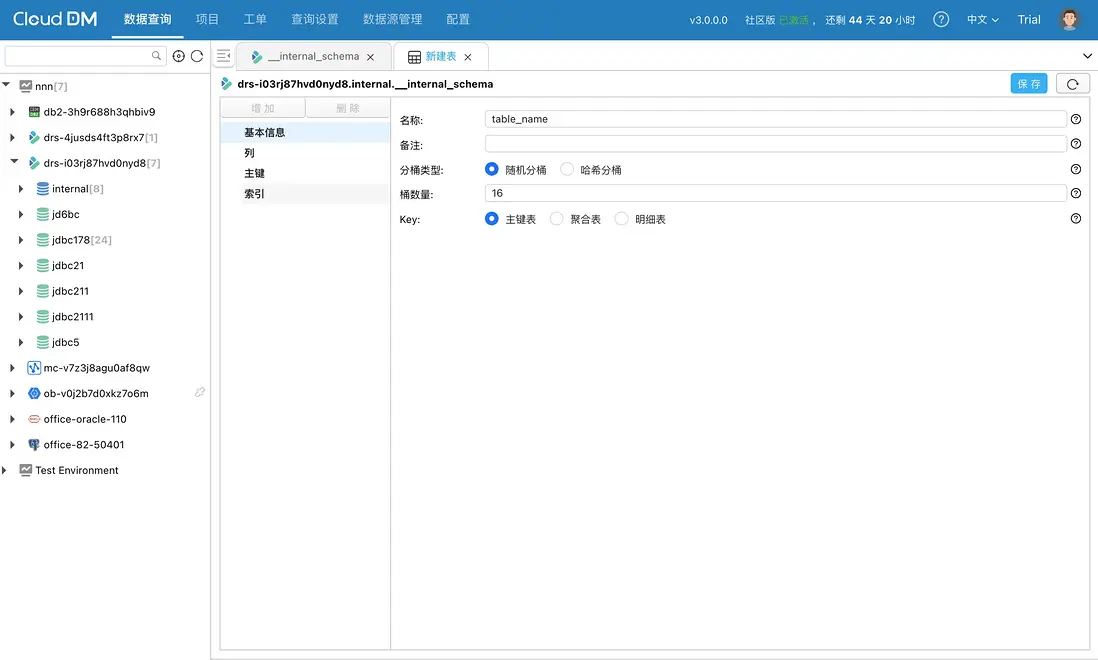
Task: Select the 明细表 radio button
Action: click(x=621, y=219)
